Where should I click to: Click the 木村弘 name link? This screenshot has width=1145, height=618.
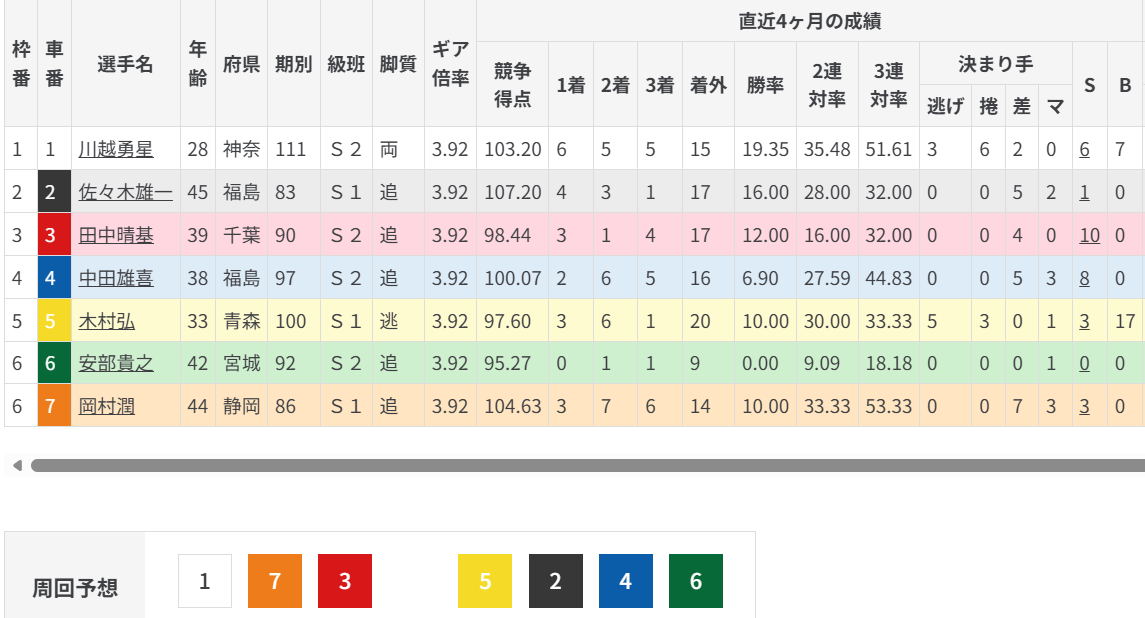pyautogui.click(x=107, y=321)
